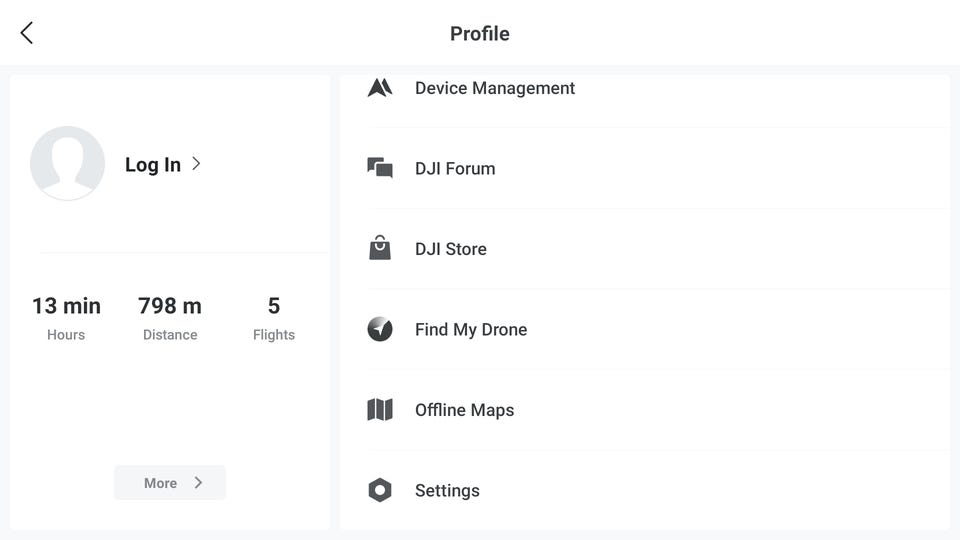Open the Offline Maps menu entry
The image size is (960, 540).
coord(658,410)
